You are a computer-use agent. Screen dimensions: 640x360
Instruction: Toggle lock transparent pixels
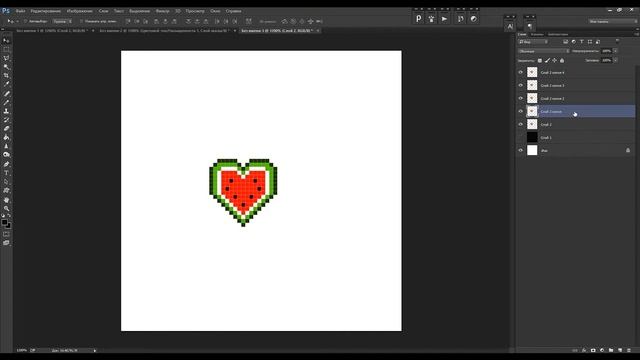540,60
